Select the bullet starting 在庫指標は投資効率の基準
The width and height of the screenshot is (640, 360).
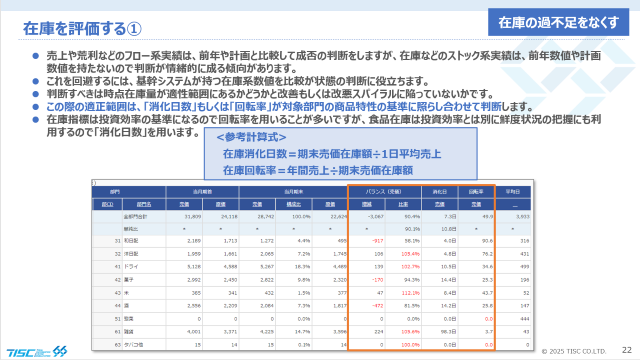(323, 126)
